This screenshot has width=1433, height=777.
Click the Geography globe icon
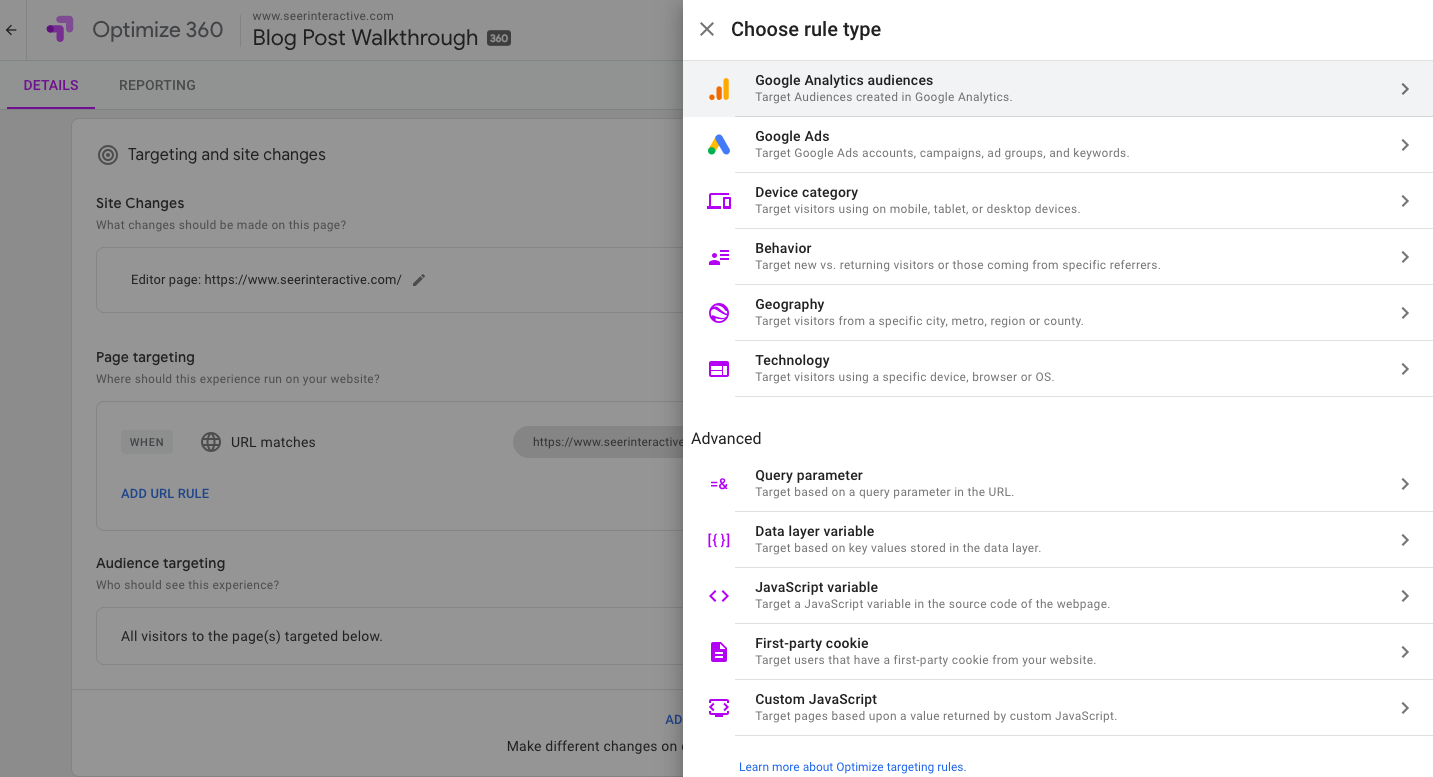click(x=719, y=313)
